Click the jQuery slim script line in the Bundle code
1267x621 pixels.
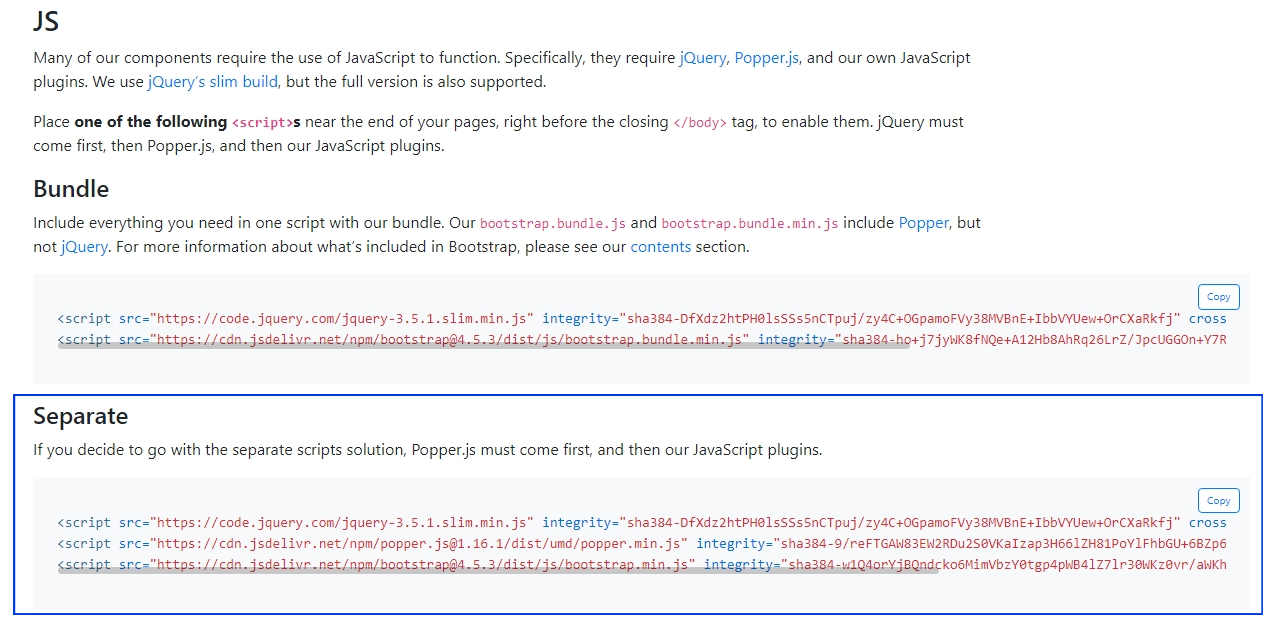(x=642, y=319)
